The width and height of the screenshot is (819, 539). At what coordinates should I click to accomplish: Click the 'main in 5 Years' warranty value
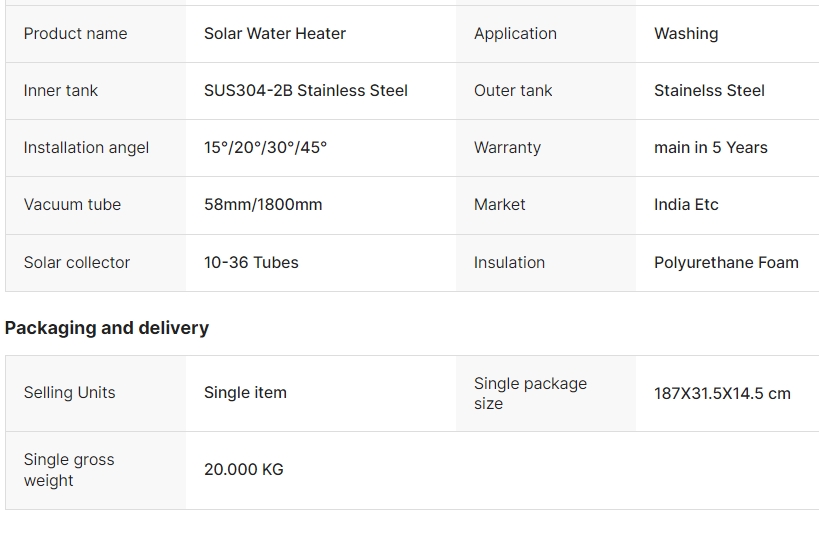(x=711, y=147)
